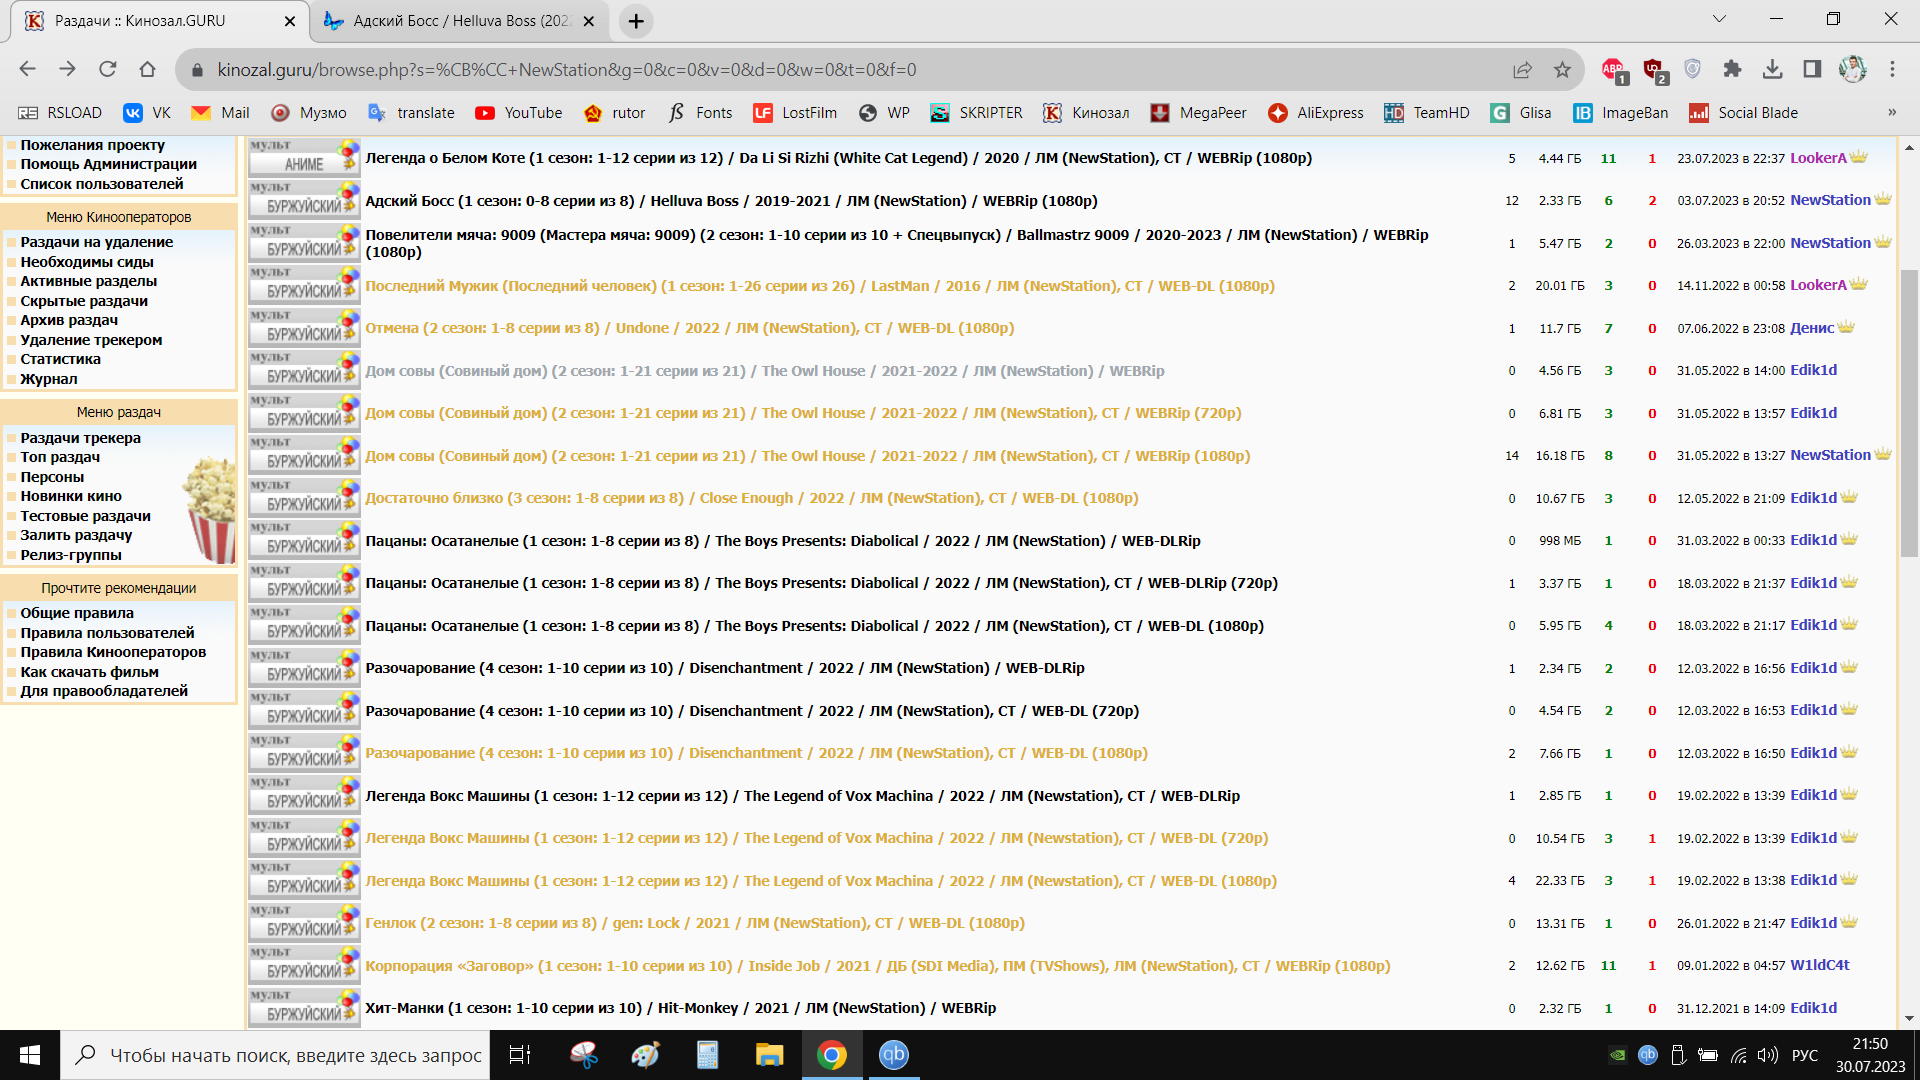The image size is (1920, 1080).
Task: Open Chrome's three-dot menu
Action: coord(1892,69)
